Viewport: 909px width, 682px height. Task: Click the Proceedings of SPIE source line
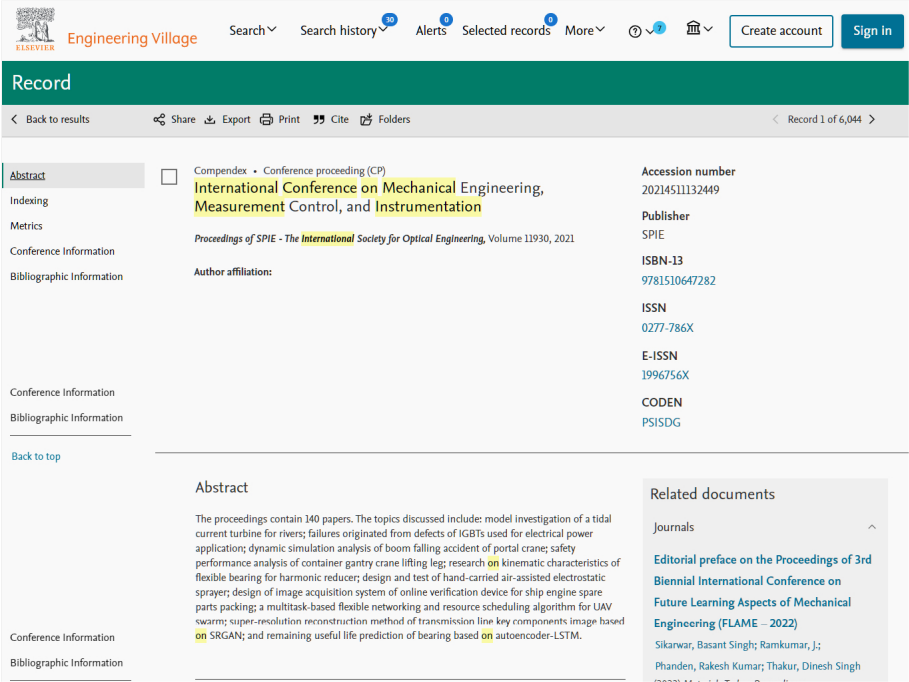click(384, 238)
